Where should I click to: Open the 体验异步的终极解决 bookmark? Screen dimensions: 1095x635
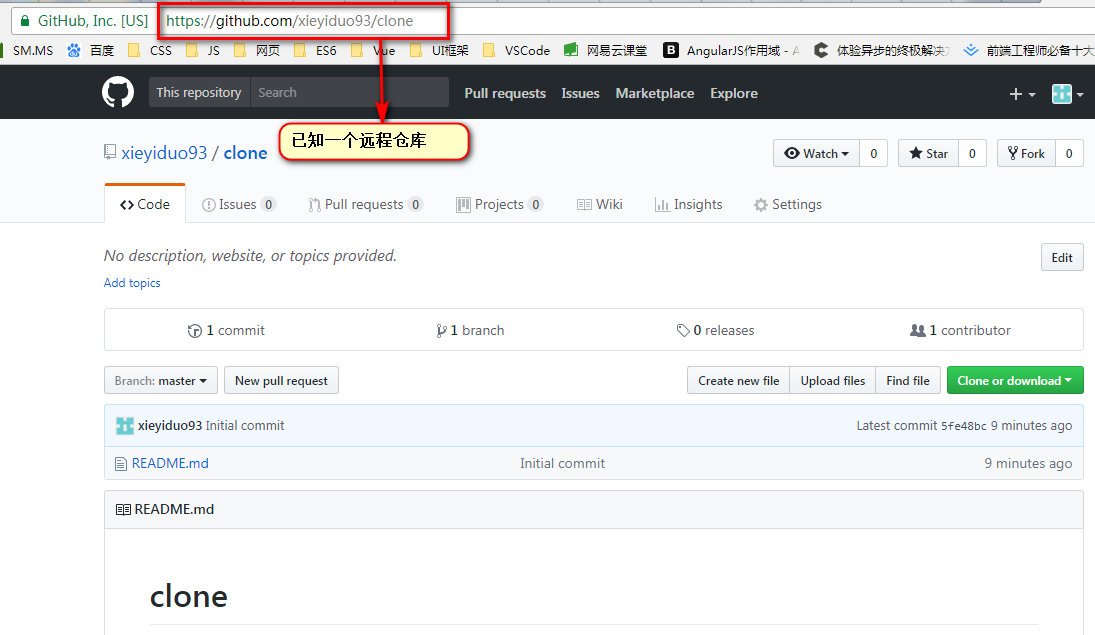881,50
